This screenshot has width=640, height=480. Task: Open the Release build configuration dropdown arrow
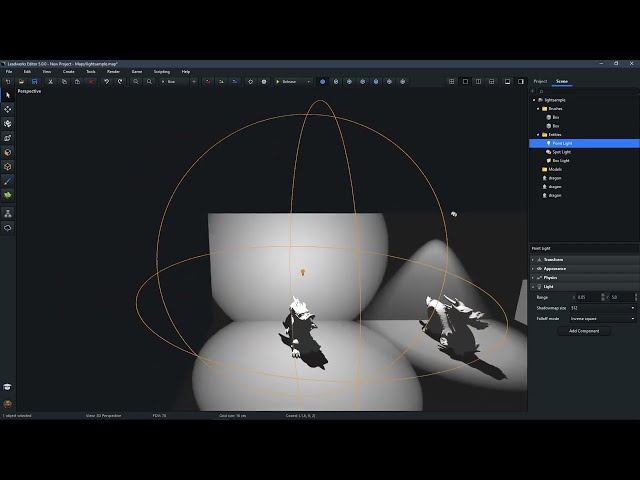[309, 82]
